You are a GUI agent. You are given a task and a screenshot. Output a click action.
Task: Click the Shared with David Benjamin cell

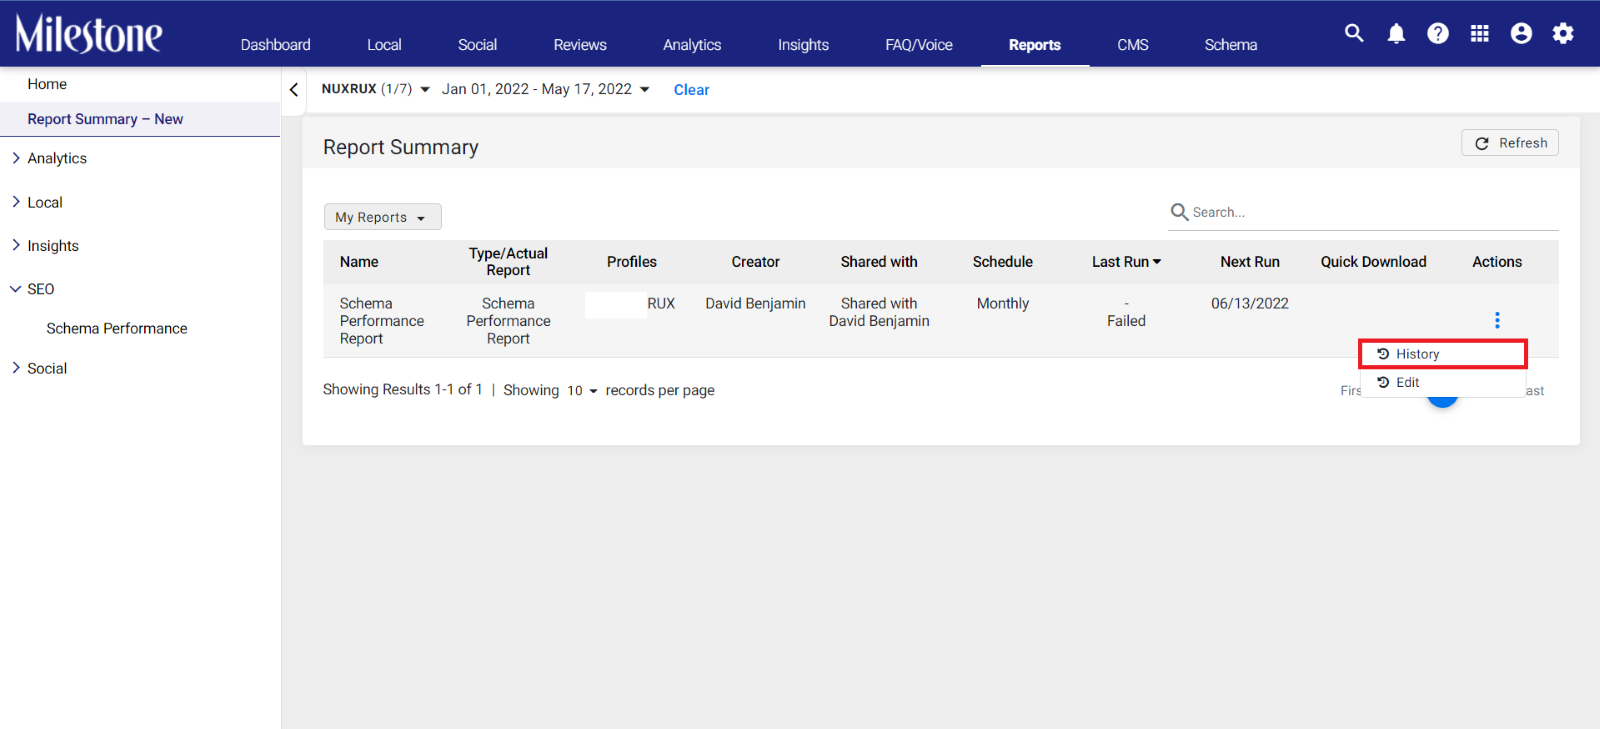pos(879,312)
